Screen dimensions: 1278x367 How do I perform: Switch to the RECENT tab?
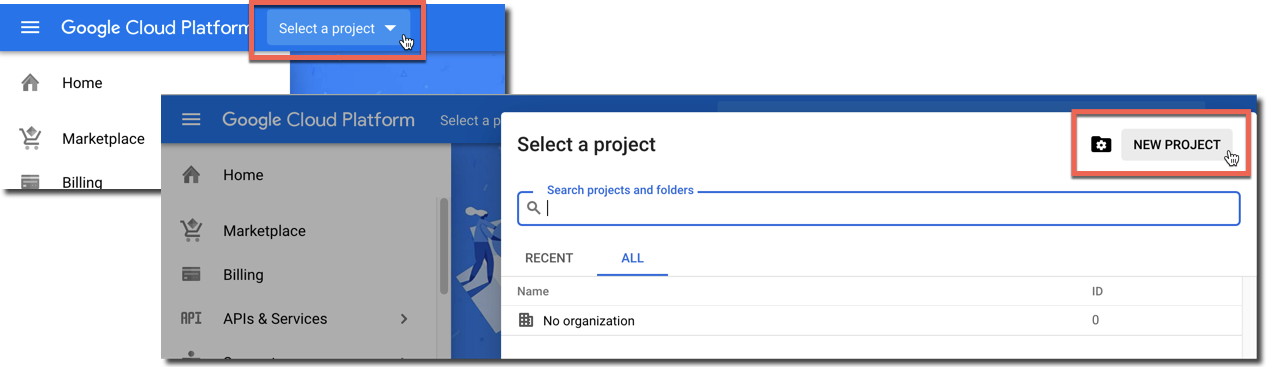(x=549, y=258)
